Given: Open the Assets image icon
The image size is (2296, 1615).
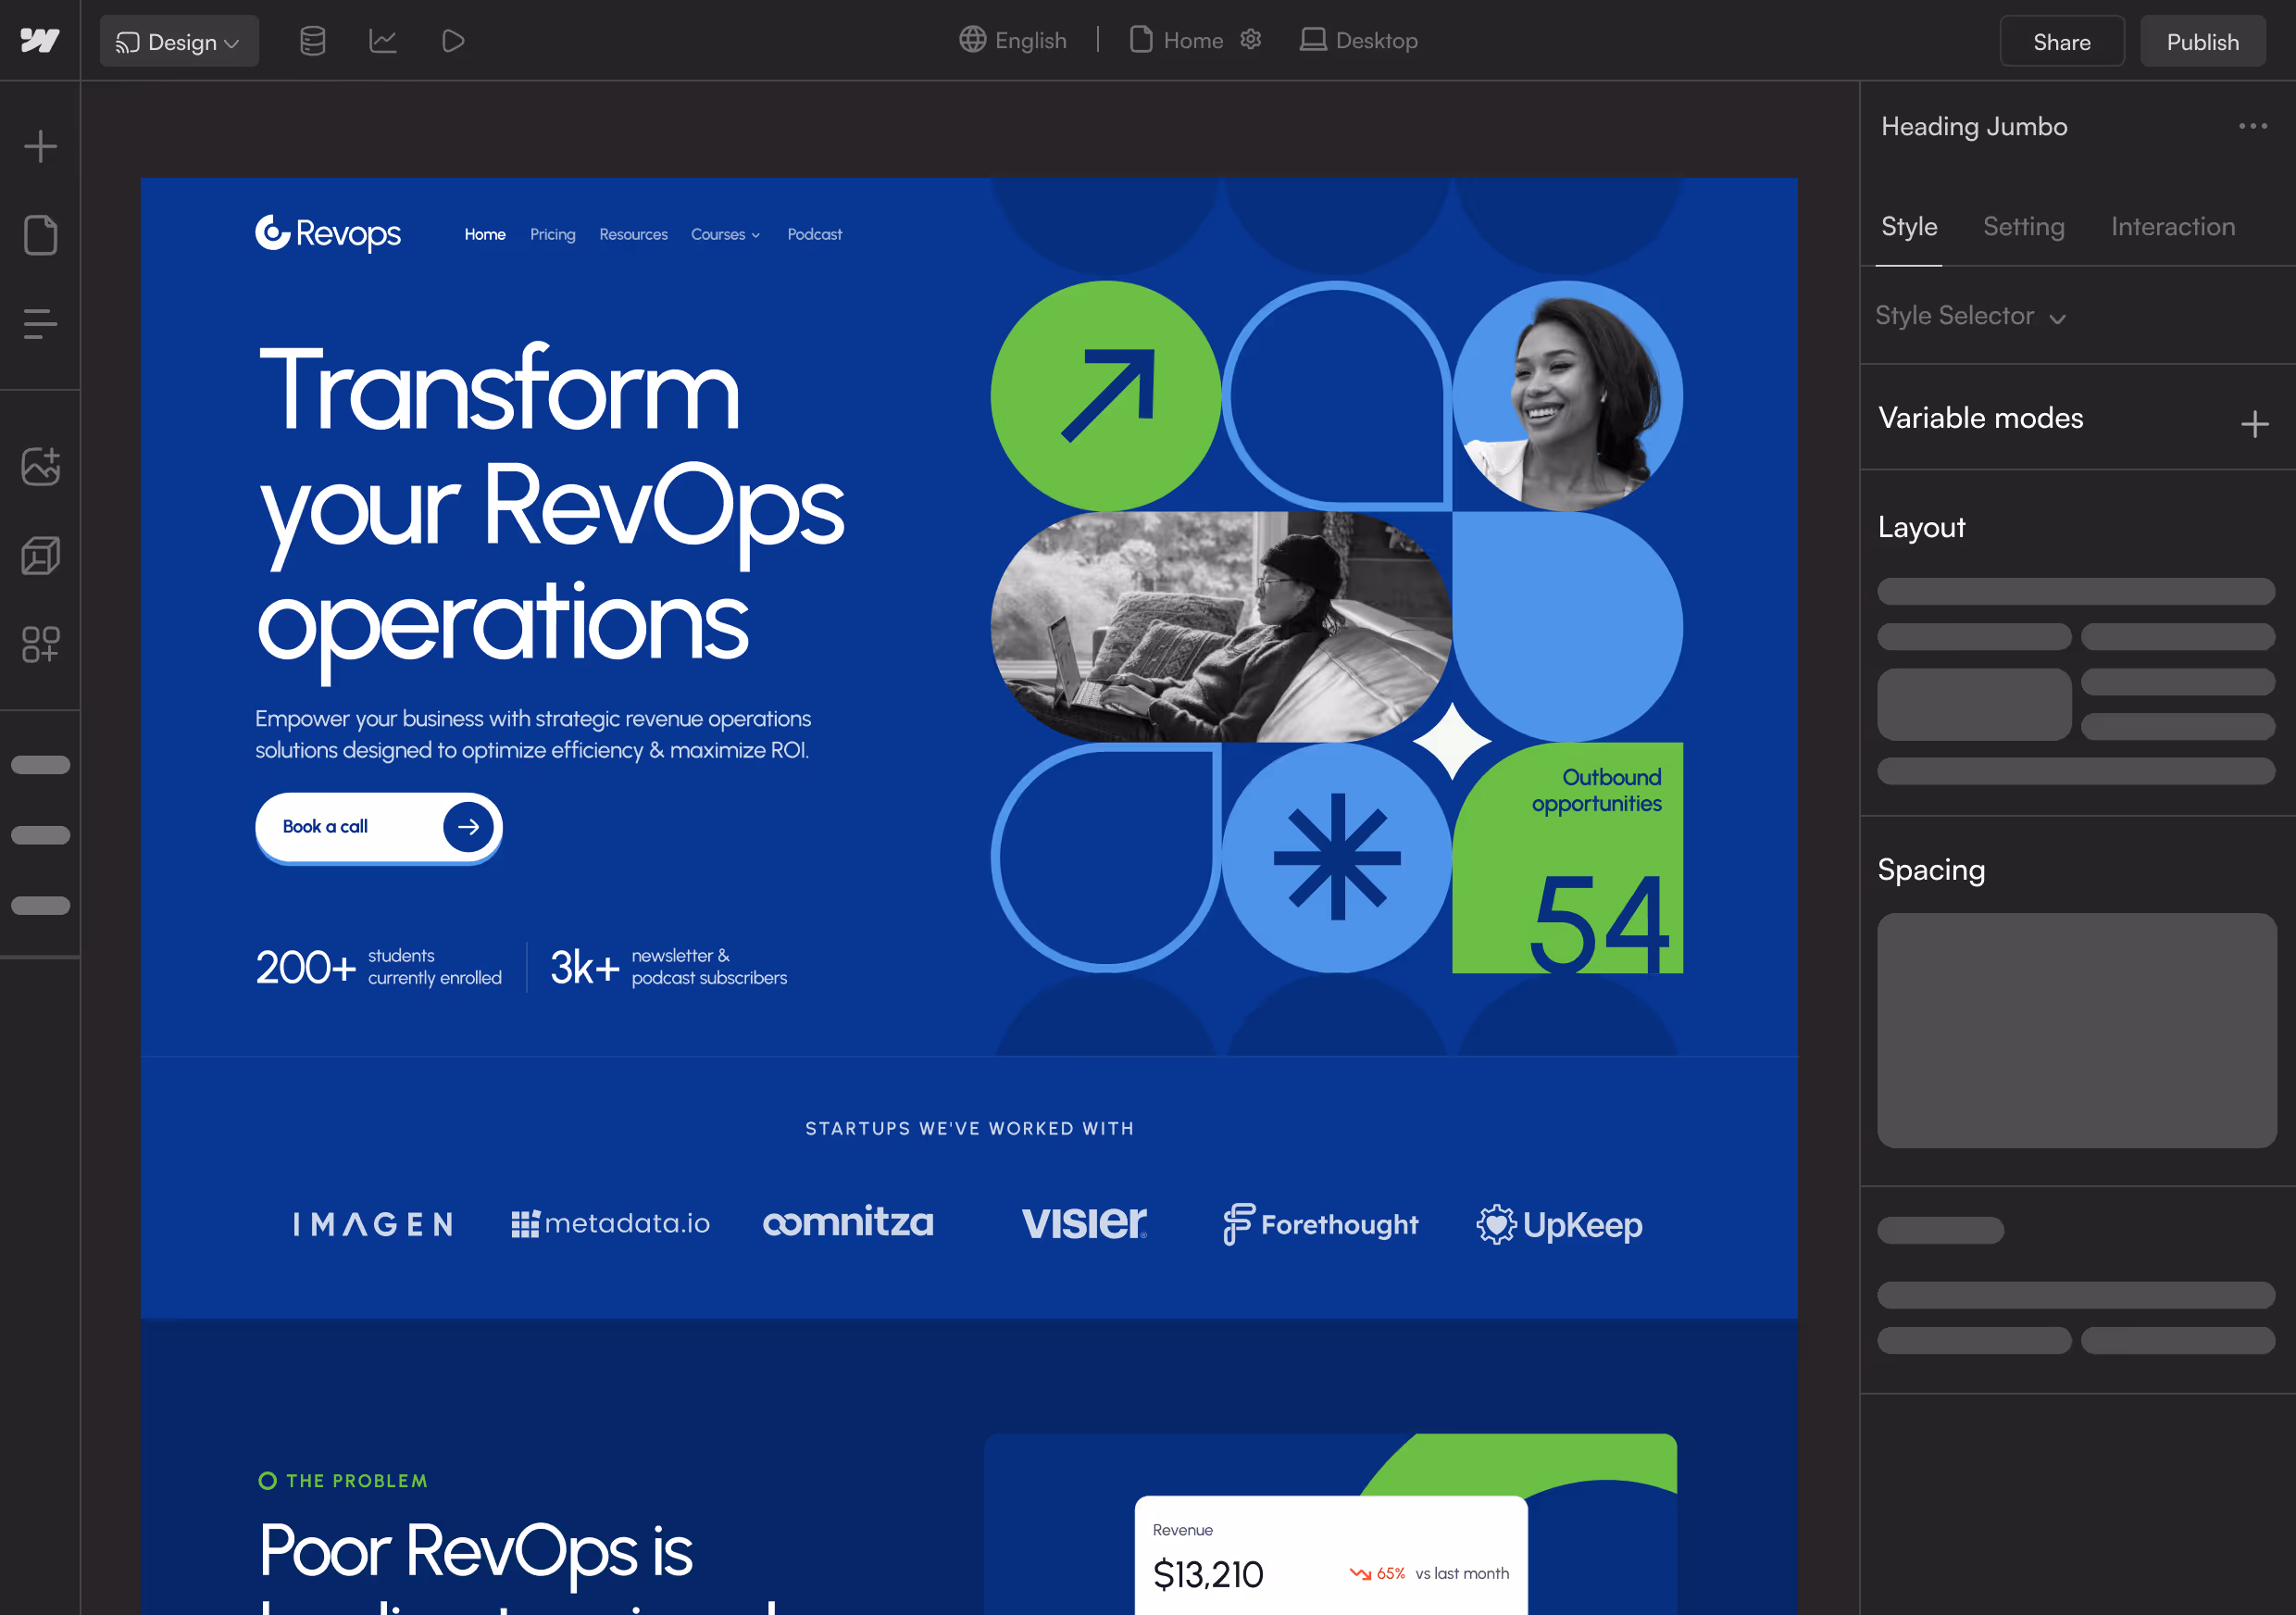Looking at the screenshot, I should 40,466.
